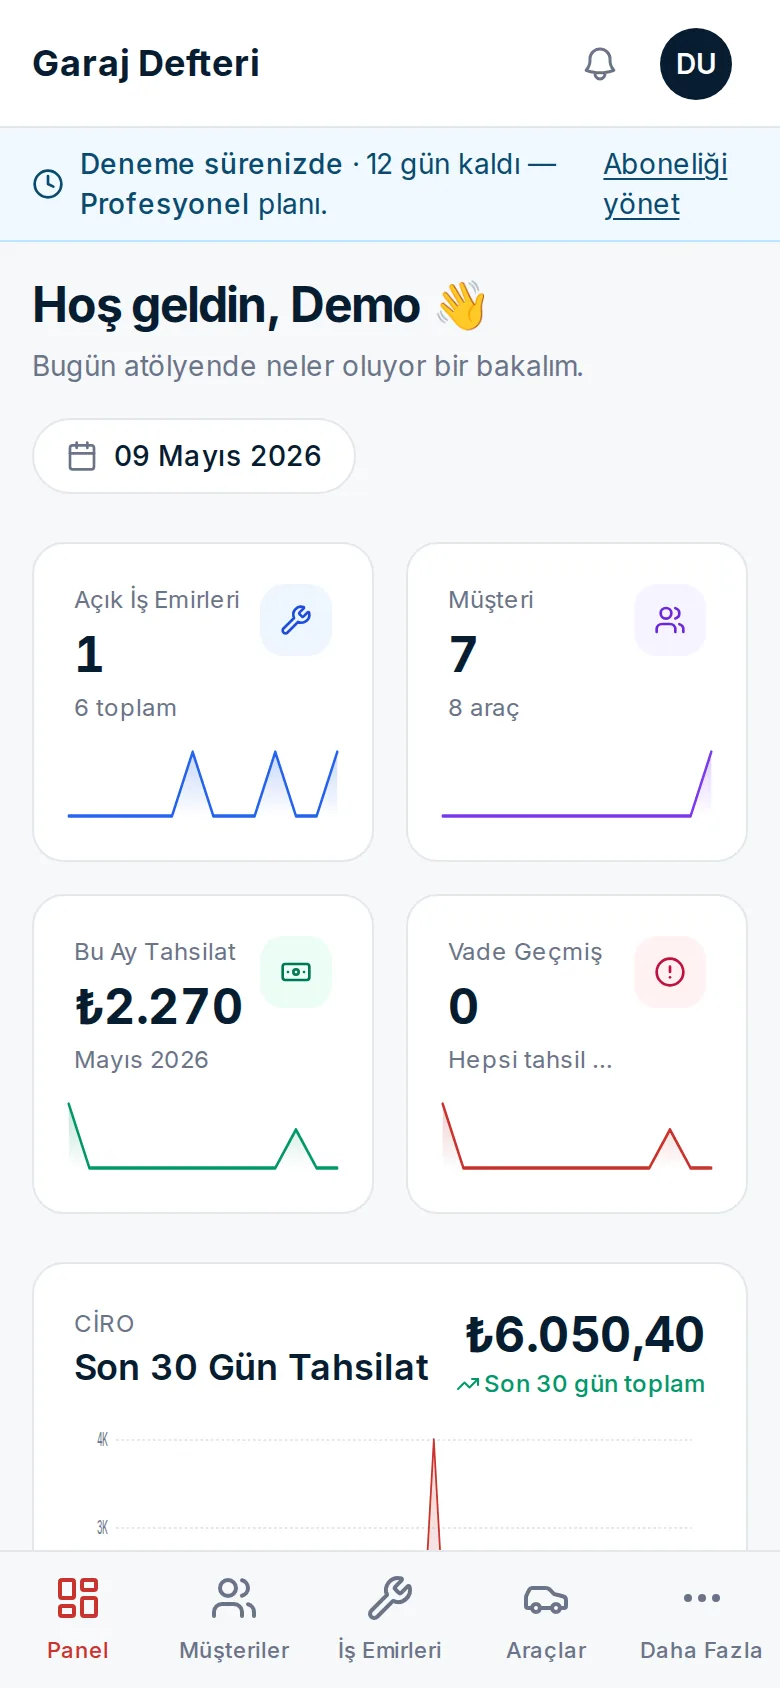Open the DU user avatar menu

[696, 64]
